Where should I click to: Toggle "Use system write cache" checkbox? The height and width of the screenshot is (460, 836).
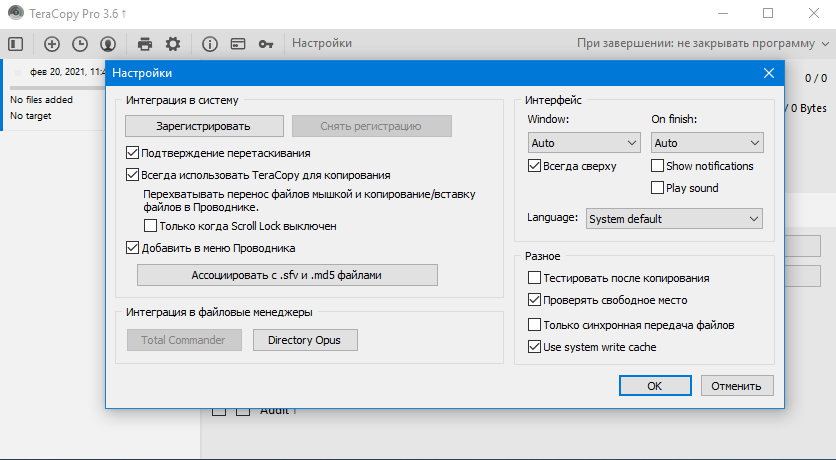(x=535, y=347)
